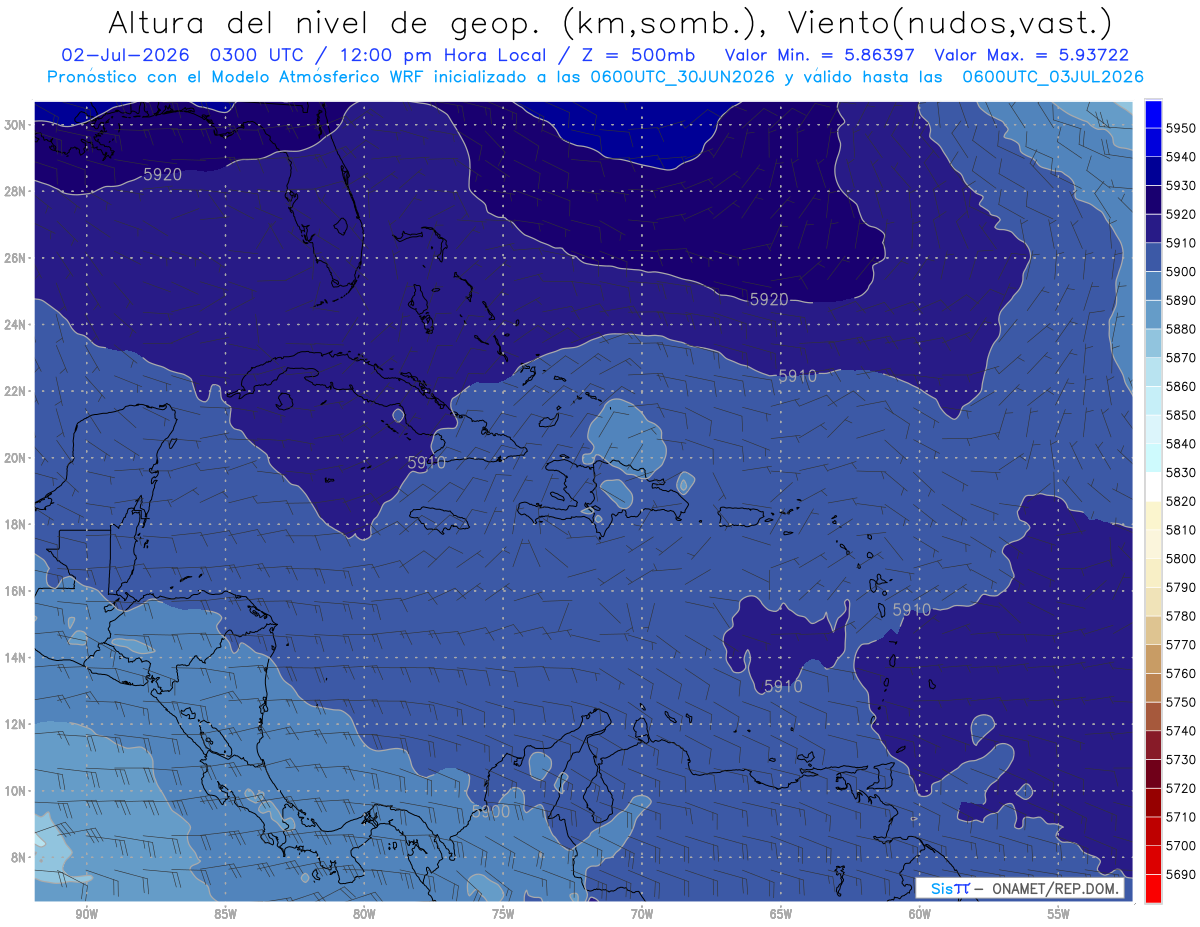This screenshot has width=1200, height=927.
Task: Click the 8N latitude axis label
Action: coord(18,857)
